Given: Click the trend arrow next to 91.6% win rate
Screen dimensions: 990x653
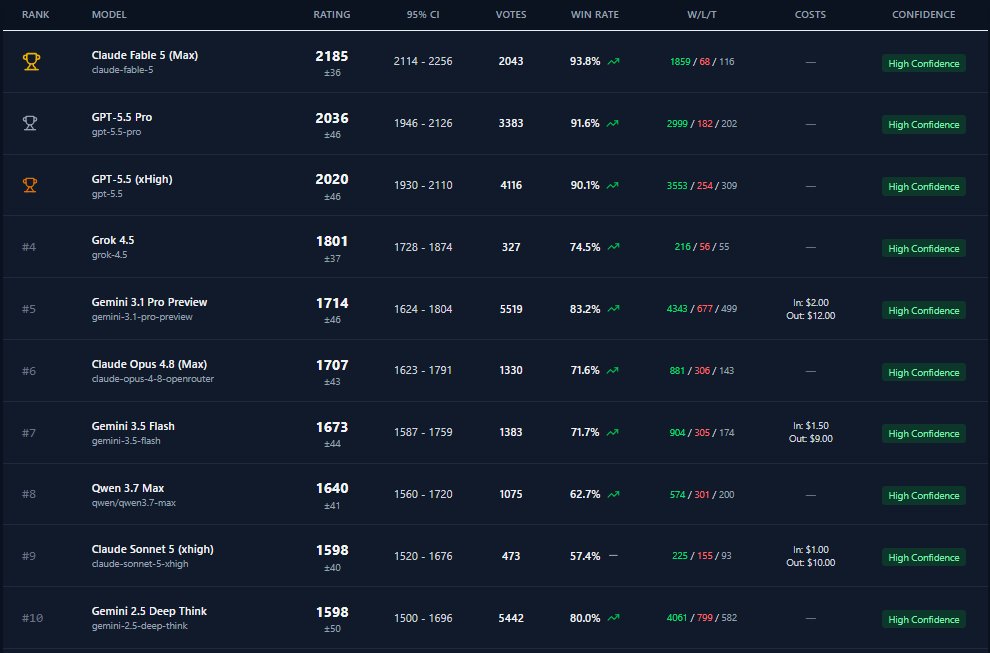Looking at the screenshot, I should click(x=612, y=123).
